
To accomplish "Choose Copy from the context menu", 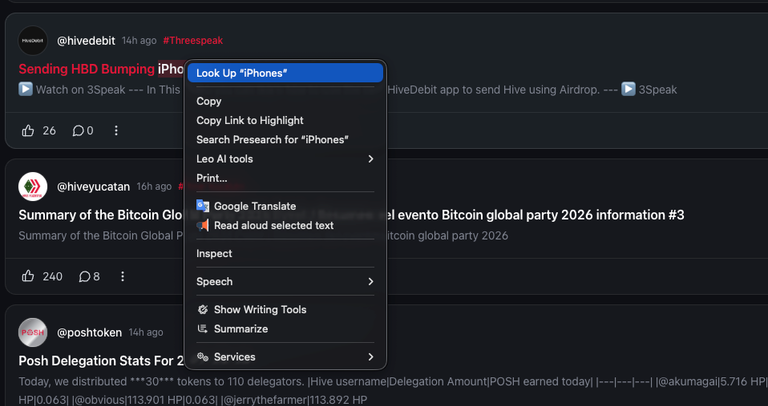I will (285, 101).
